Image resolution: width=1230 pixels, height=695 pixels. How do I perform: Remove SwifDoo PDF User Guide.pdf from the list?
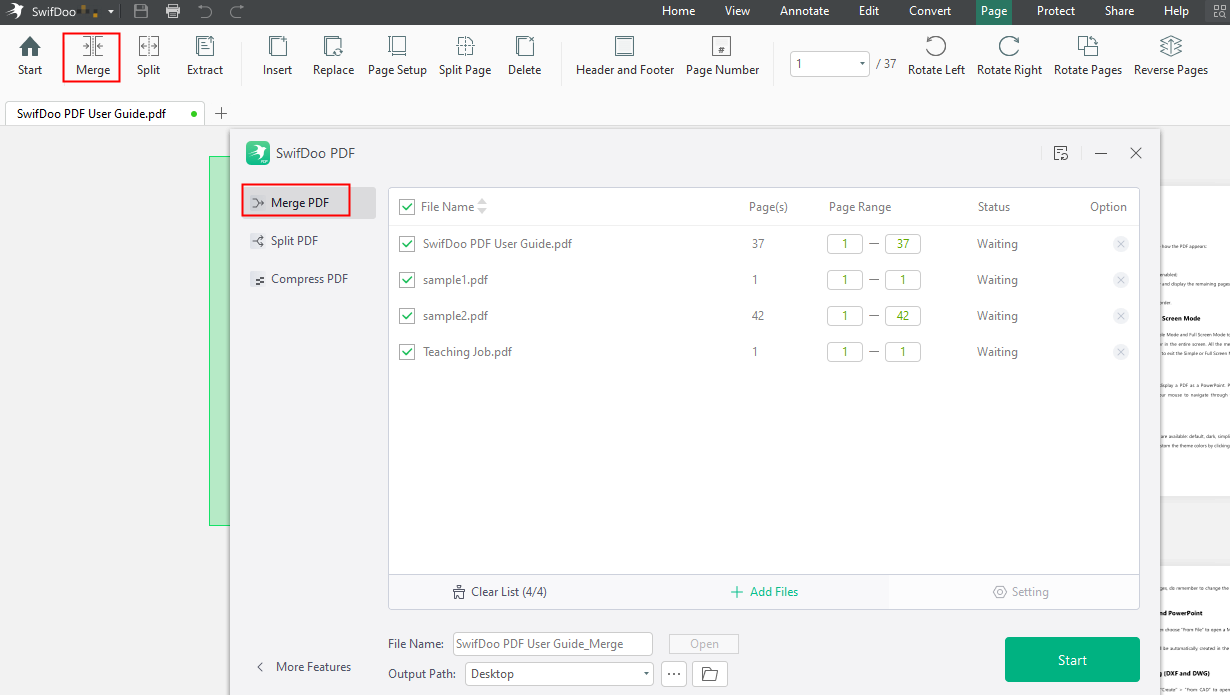(1120, 244)
